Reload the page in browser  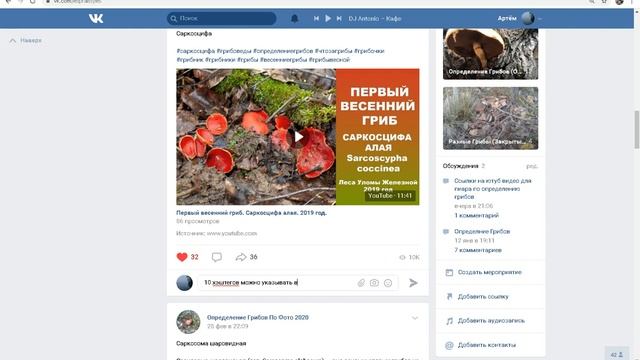coord(33,2)
